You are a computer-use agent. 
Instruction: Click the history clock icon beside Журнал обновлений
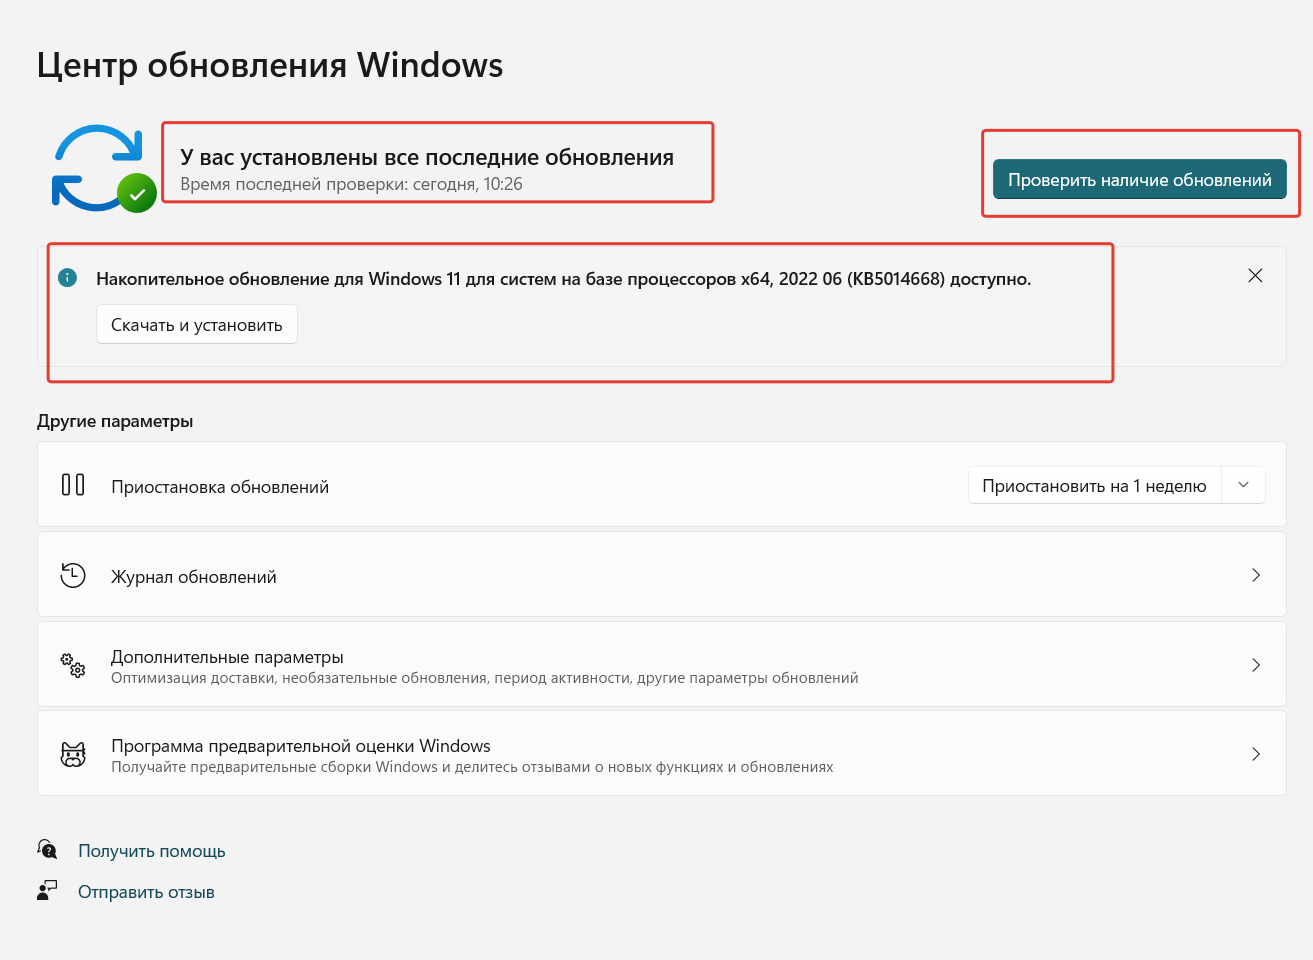(73, 575)
